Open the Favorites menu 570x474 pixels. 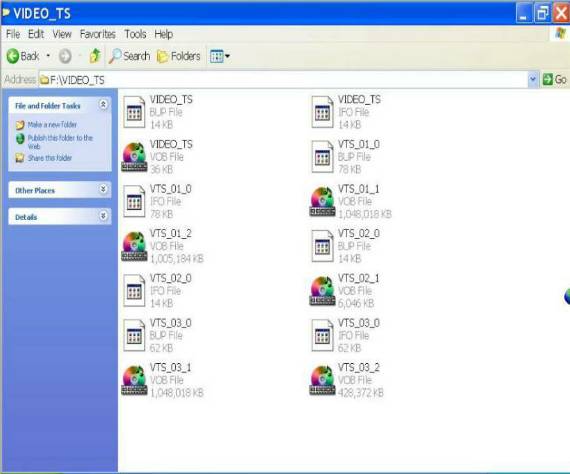[x=97, y=34]
